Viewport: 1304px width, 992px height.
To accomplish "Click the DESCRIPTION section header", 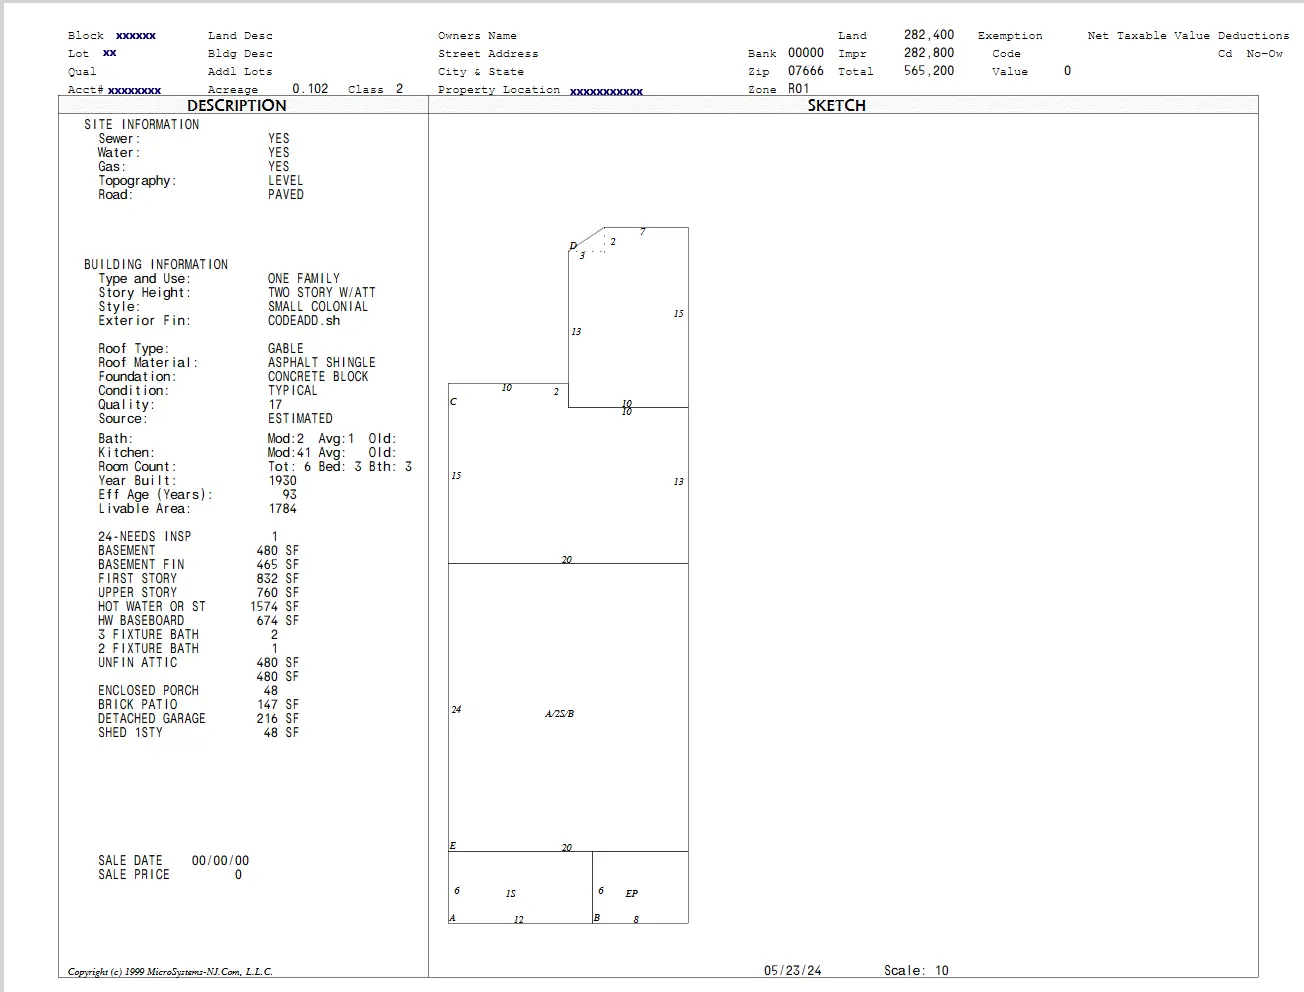I will (237, 105).
